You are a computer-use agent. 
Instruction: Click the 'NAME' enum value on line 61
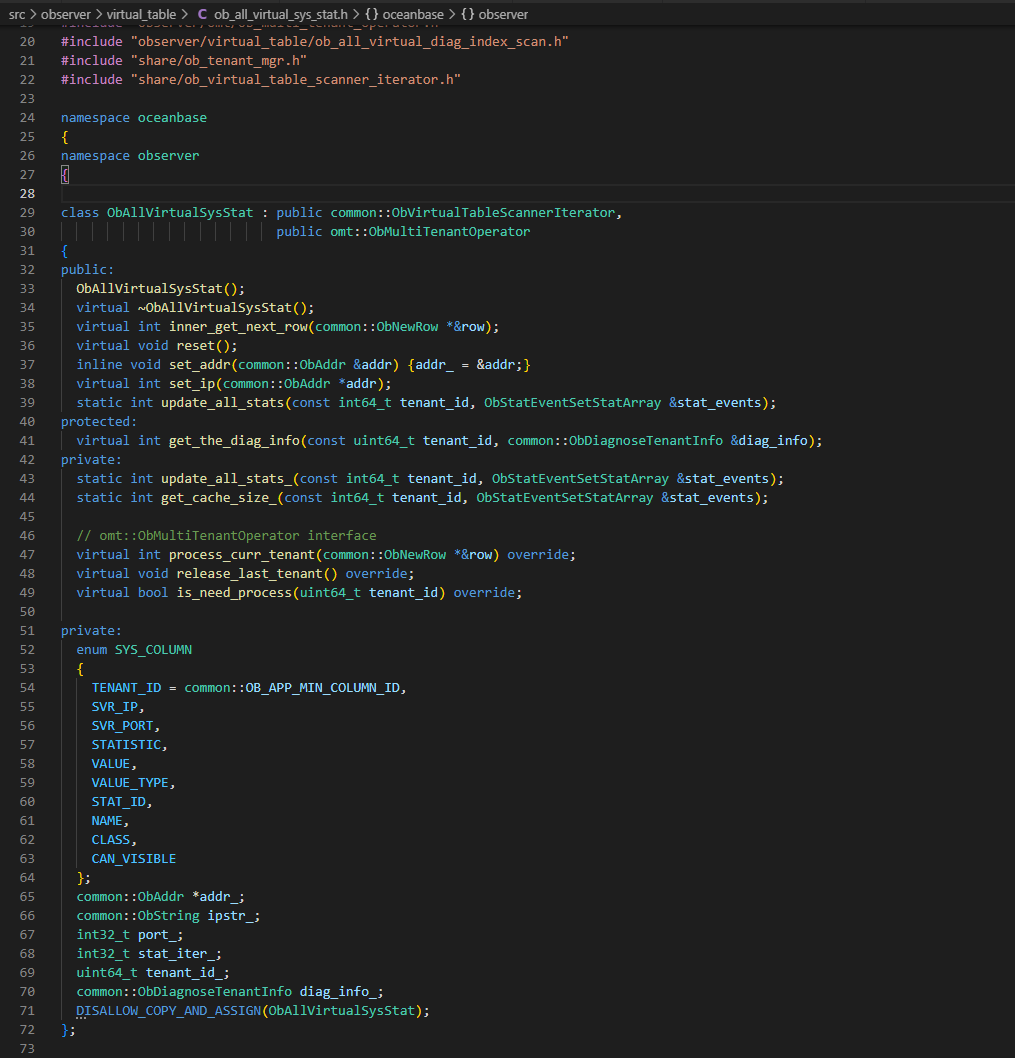(107, 821)
